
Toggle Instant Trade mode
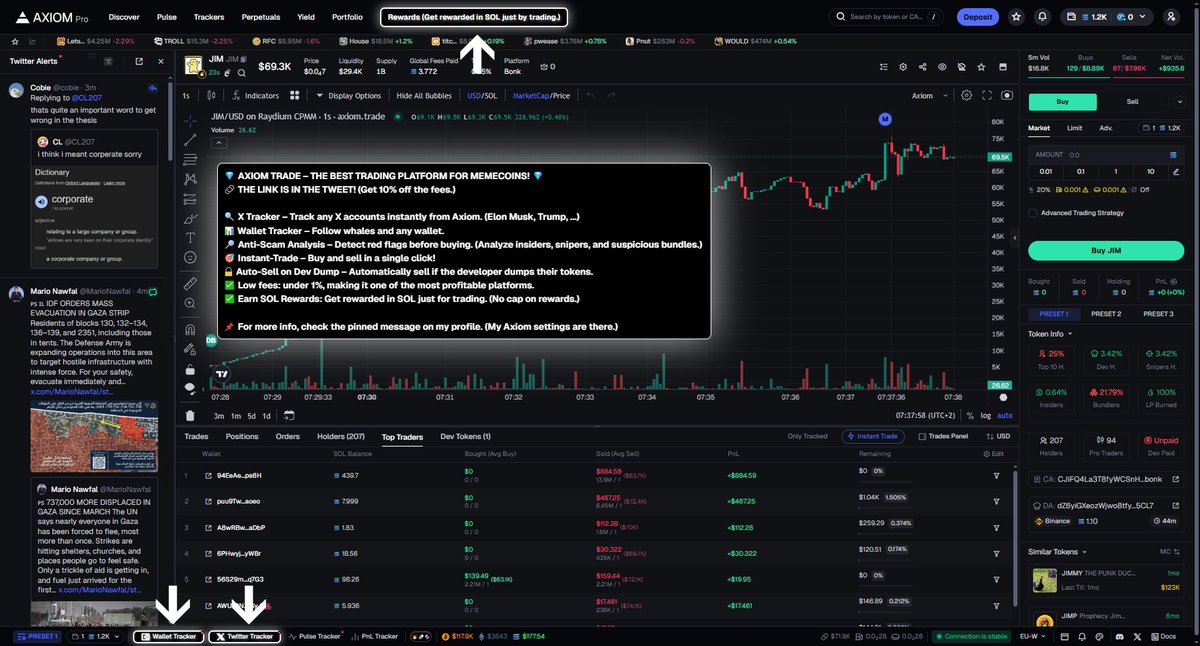(x=875, y=436)
